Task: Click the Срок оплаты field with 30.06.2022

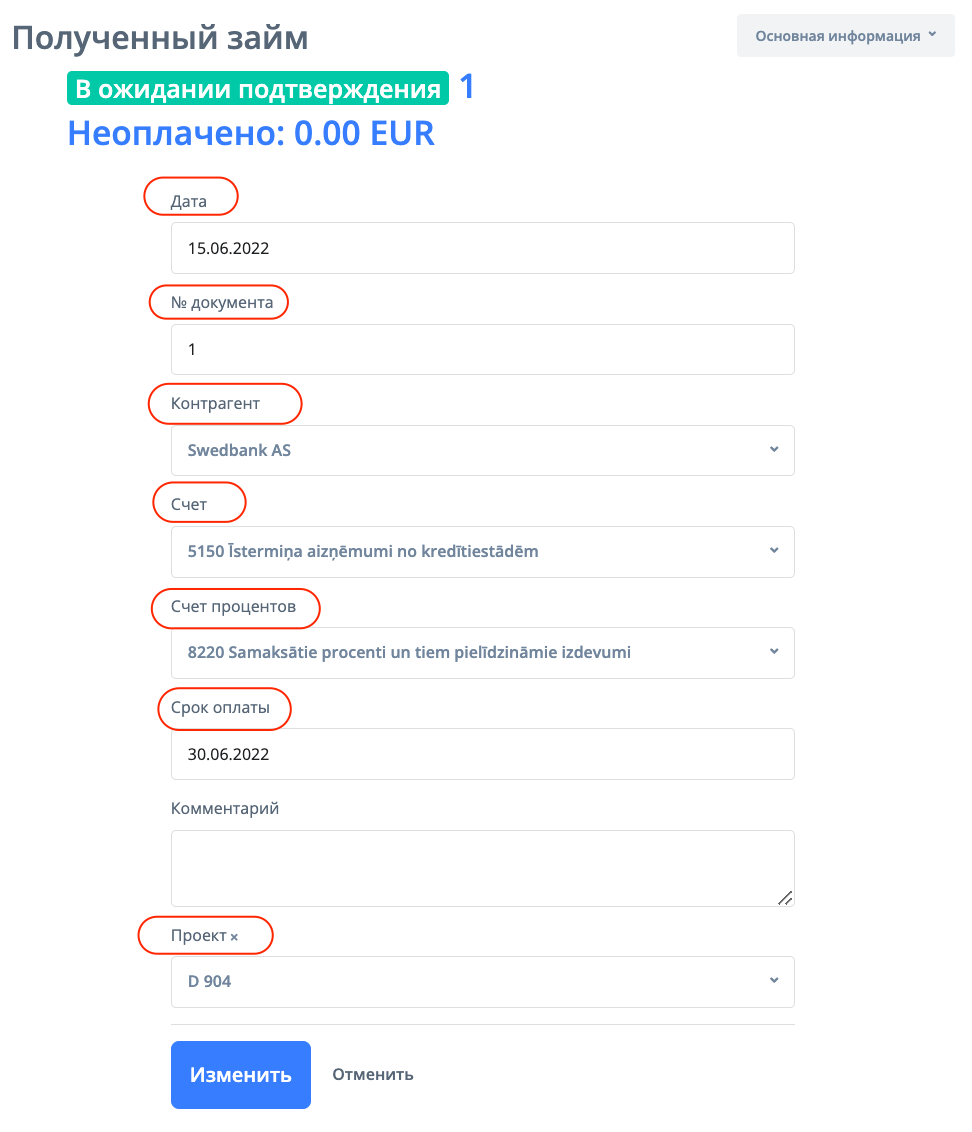Action: [x=482, y=754]
